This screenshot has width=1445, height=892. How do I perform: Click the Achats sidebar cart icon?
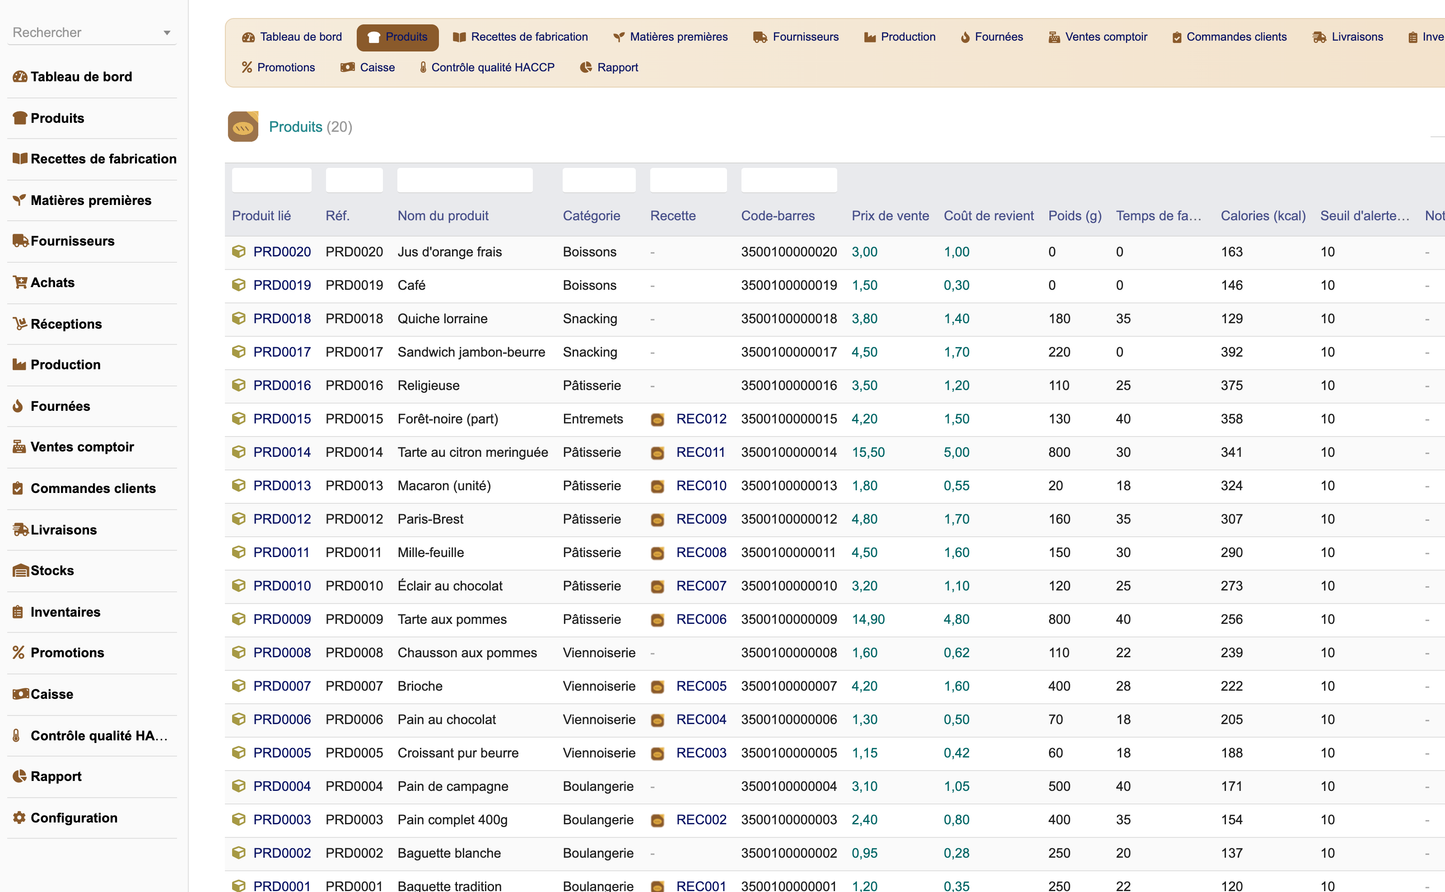19,282
